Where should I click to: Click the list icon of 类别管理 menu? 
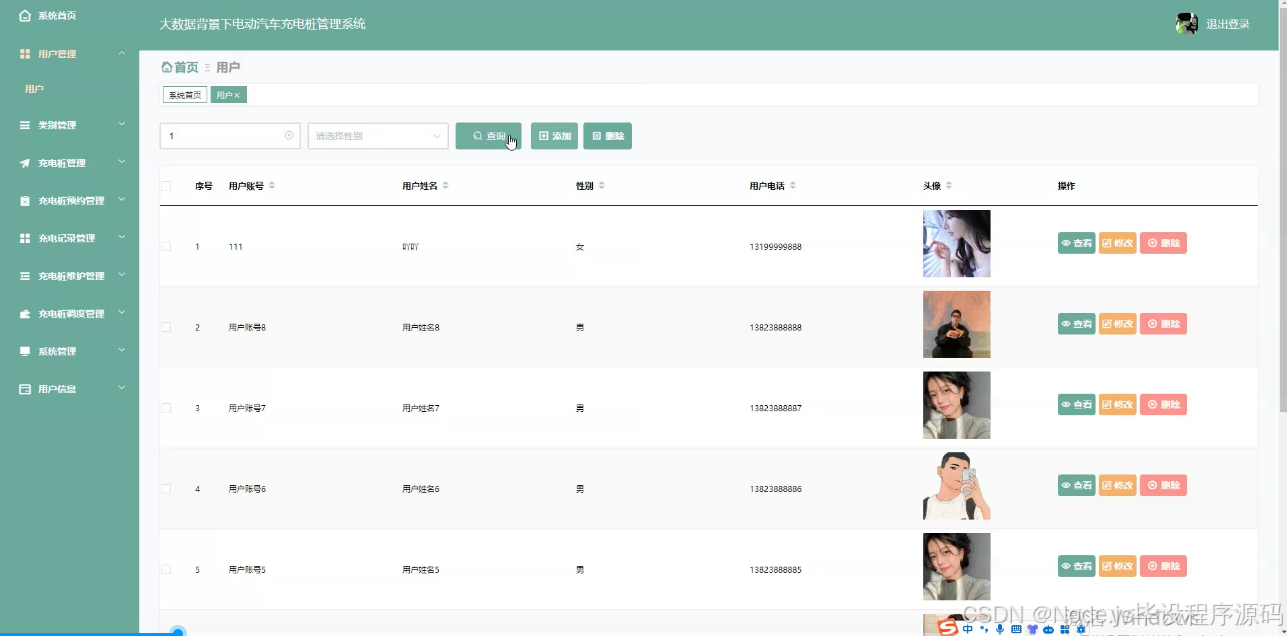[25, 126]
